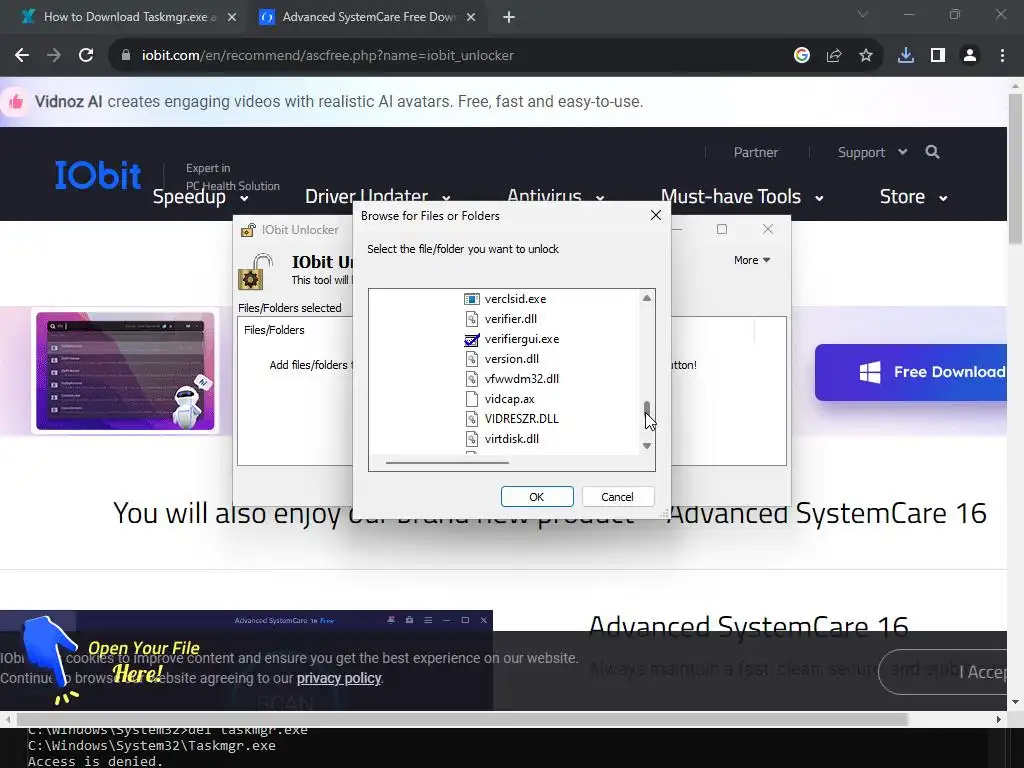Toggle the side panel icon
Image resolution: width=1024 pixels, height=768 pixels.
[938, 56]
